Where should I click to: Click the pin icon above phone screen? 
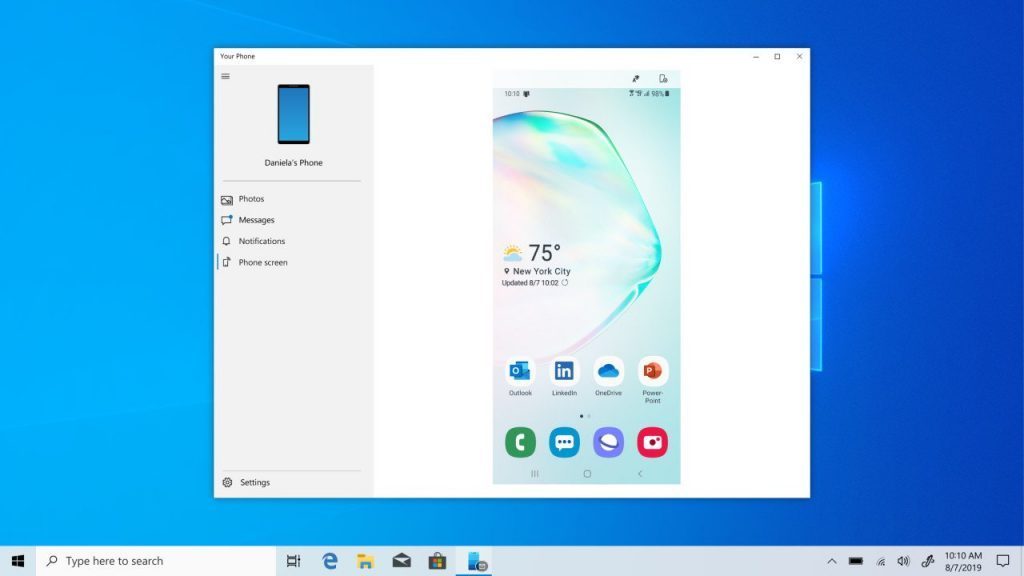pyautogui.click(x=635, y=79)
